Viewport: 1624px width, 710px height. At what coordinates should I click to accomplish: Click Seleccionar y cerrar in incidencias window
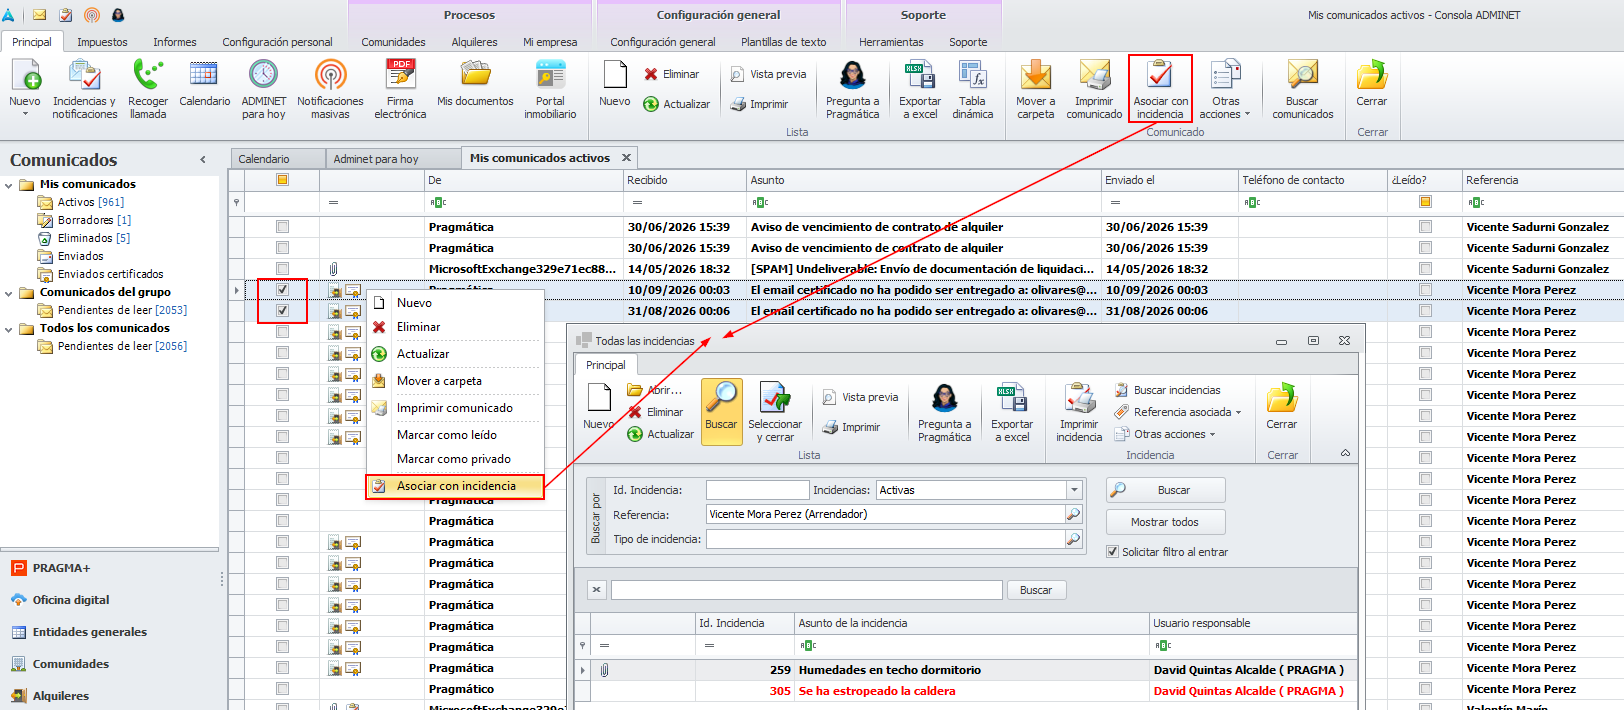coord(775,412)
